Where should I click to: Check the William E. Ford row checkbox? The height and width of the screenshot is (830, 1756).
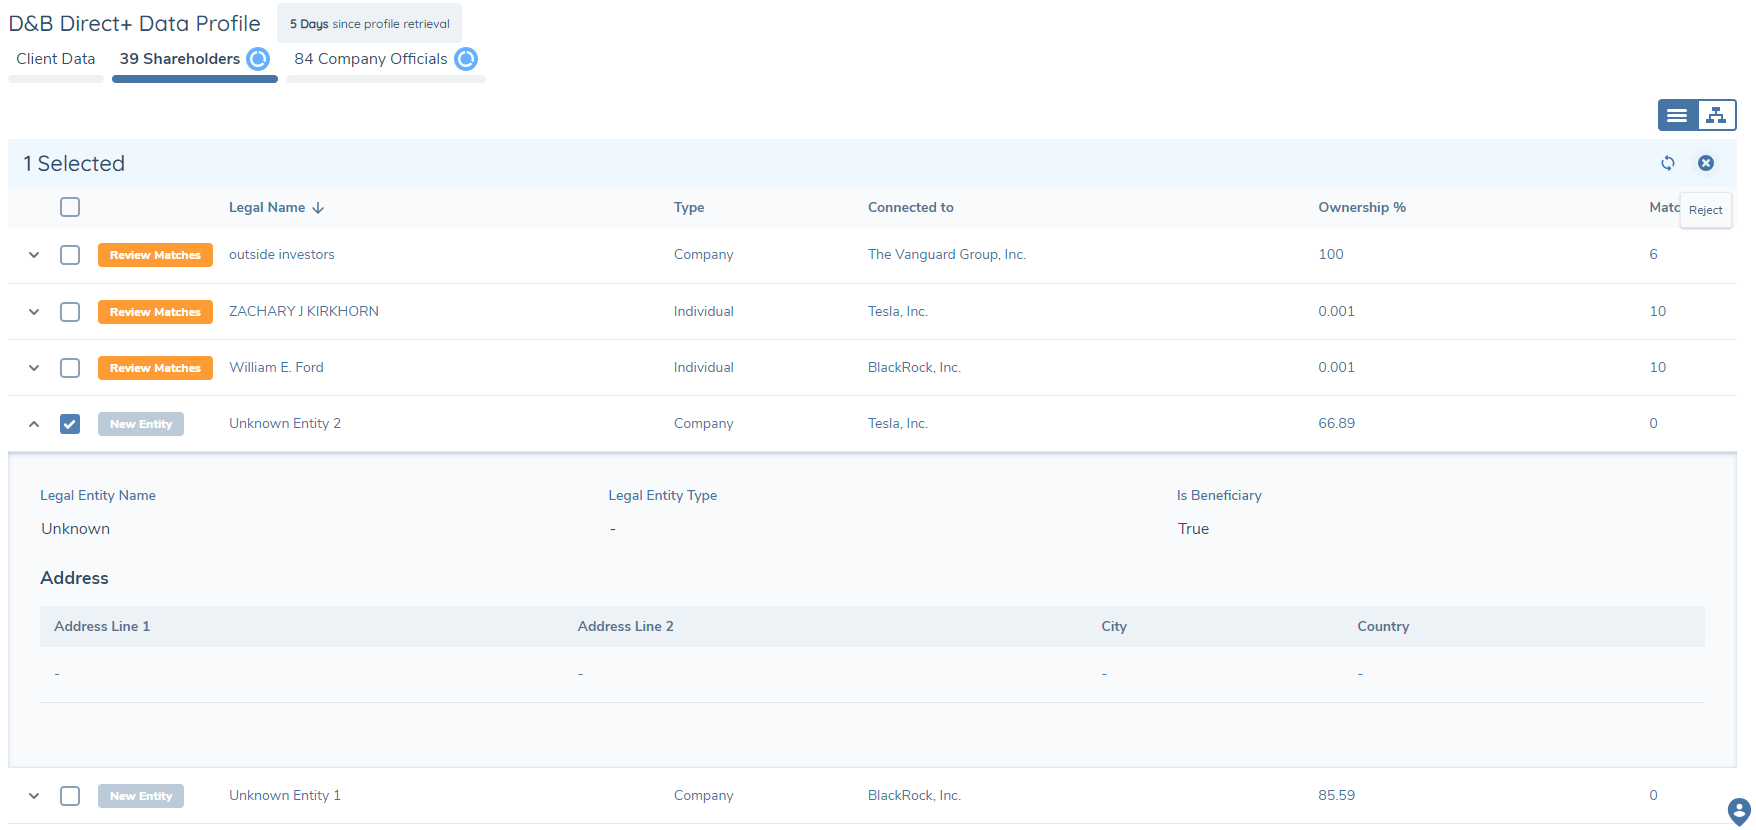point(70,368)
